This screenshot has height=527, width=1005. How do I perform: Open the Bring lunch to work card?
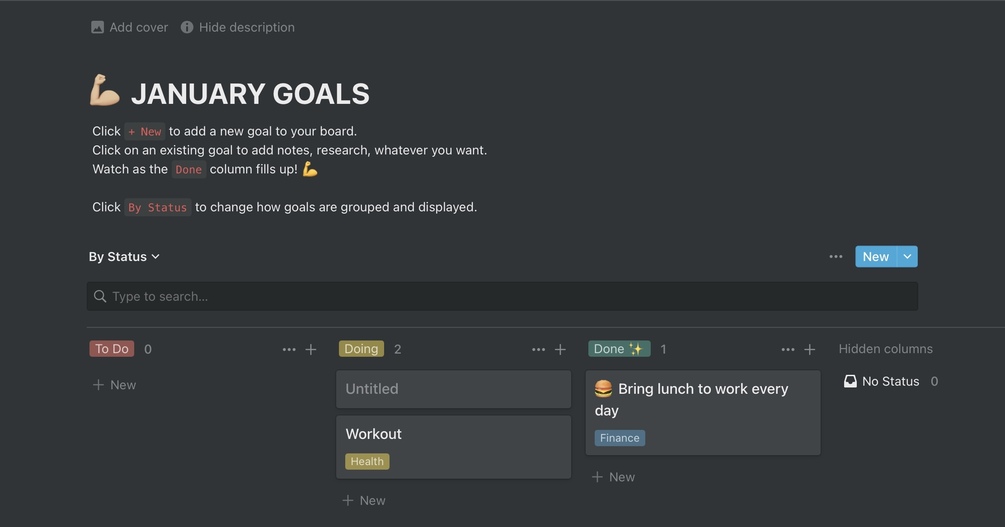pyautogui.click(x=702, y=399)
